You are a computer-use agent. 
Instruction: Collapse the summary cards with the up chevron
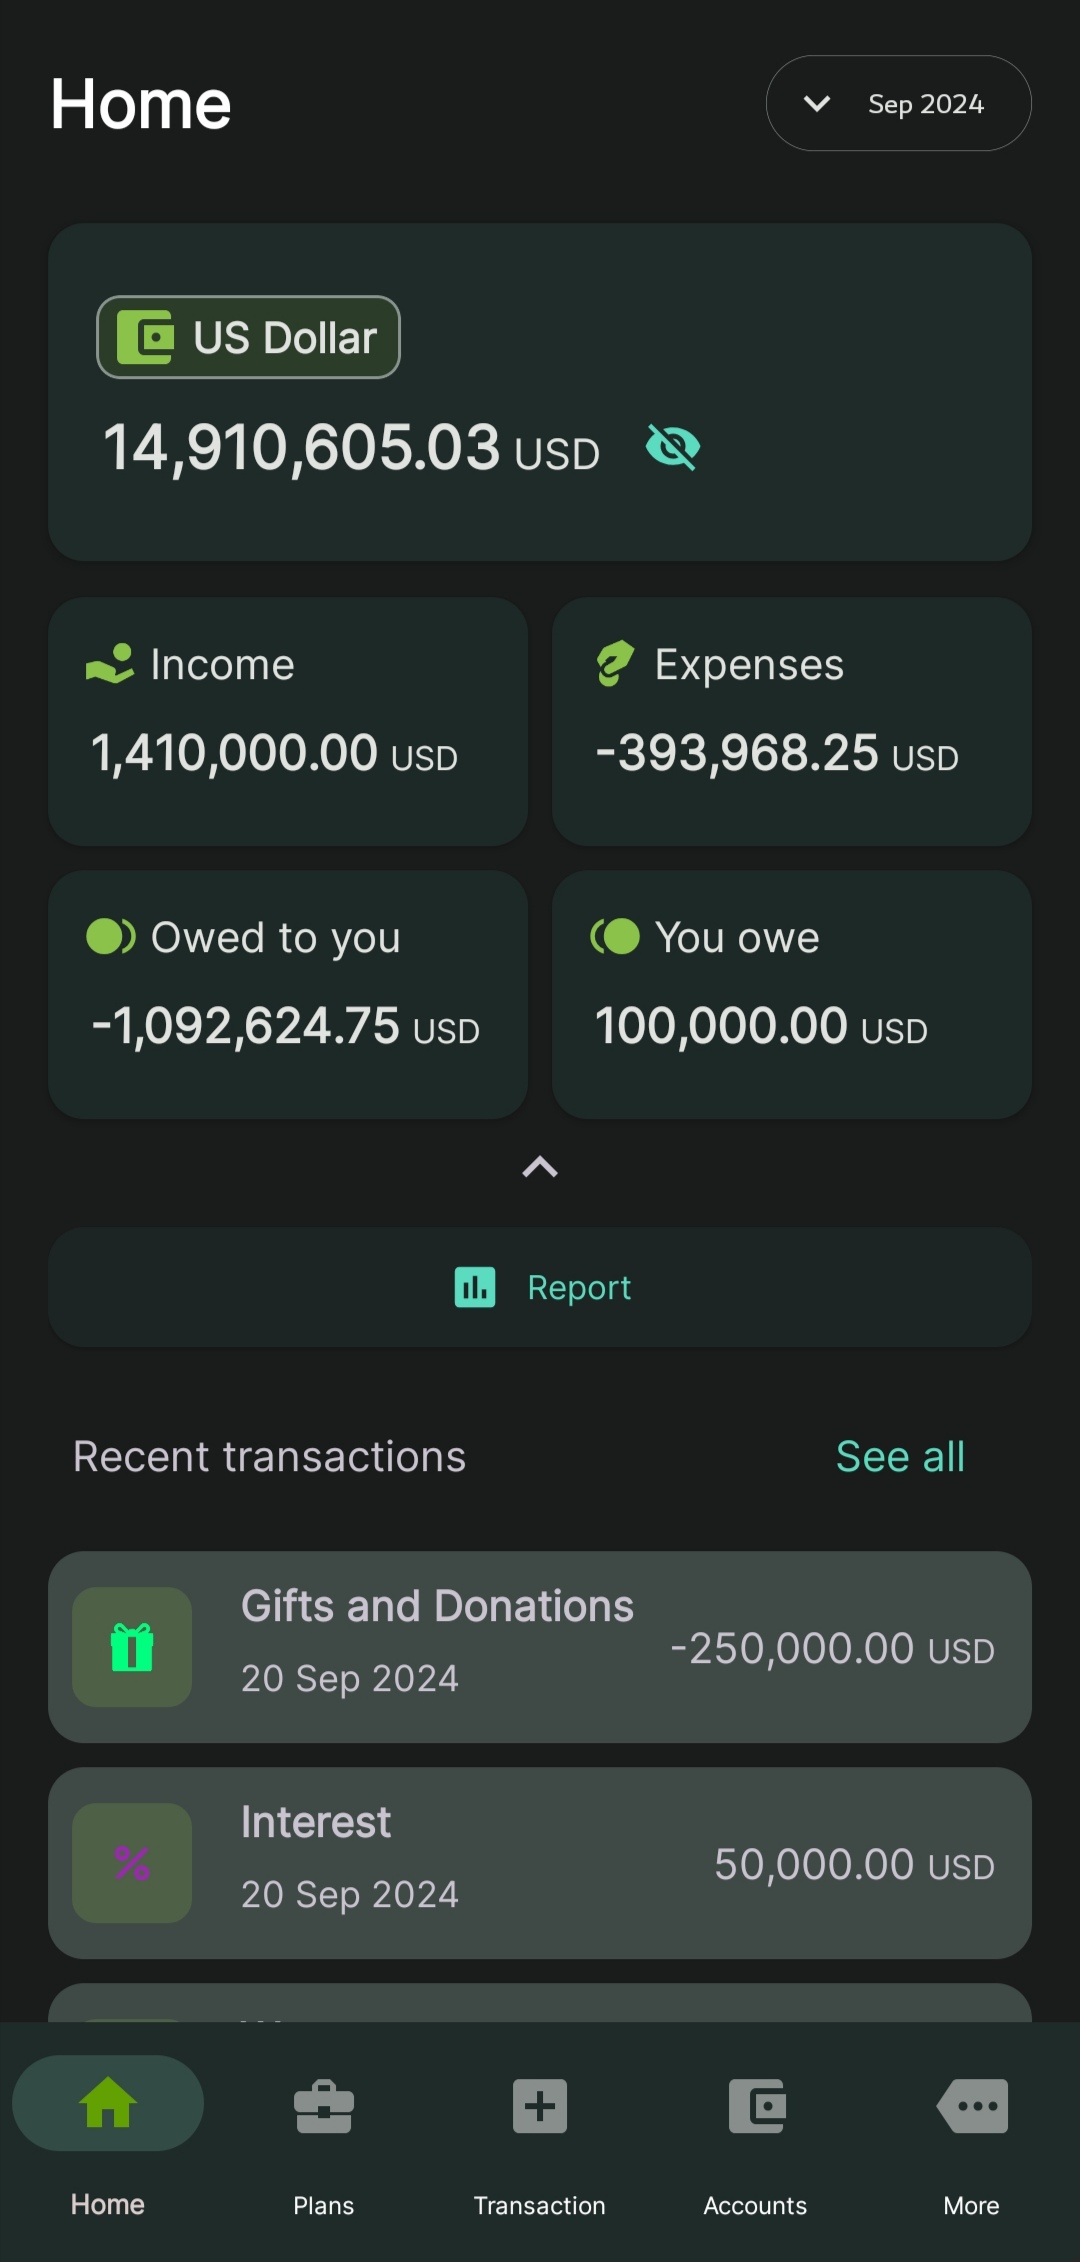tap(540, 1167)
